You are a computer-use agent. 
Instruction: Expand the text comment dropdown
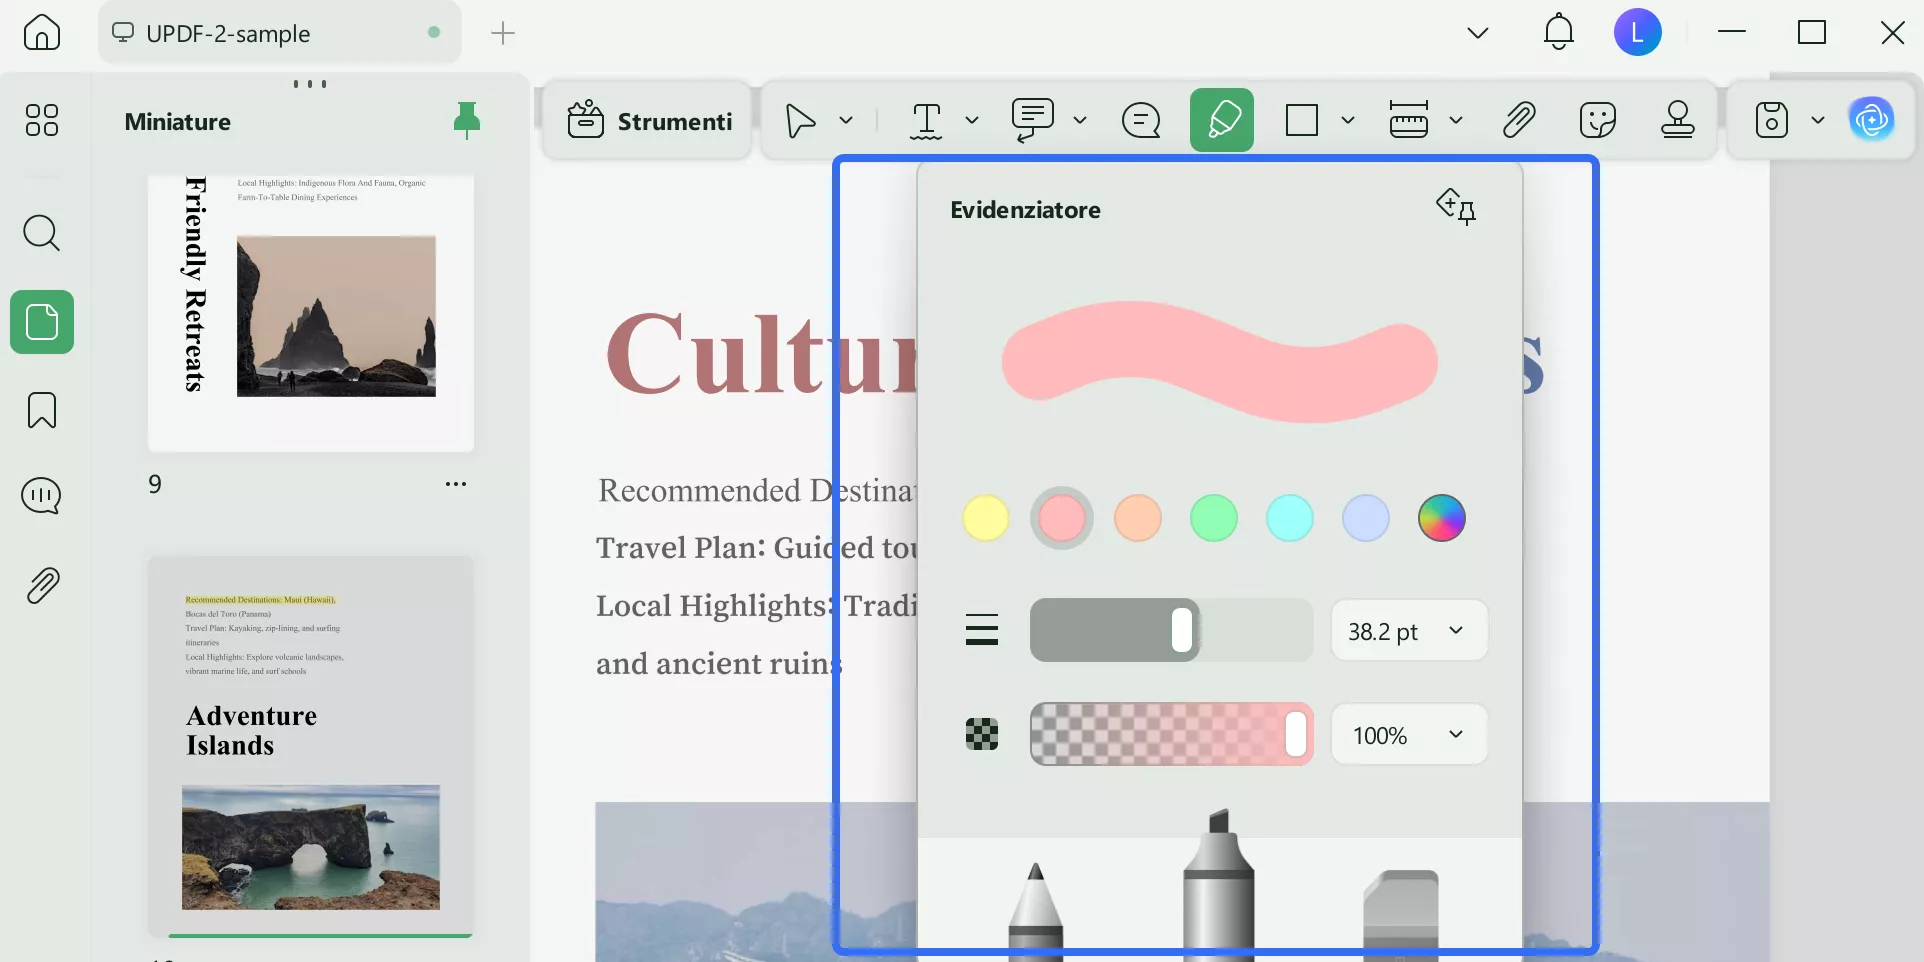[x=1080, y=121]
